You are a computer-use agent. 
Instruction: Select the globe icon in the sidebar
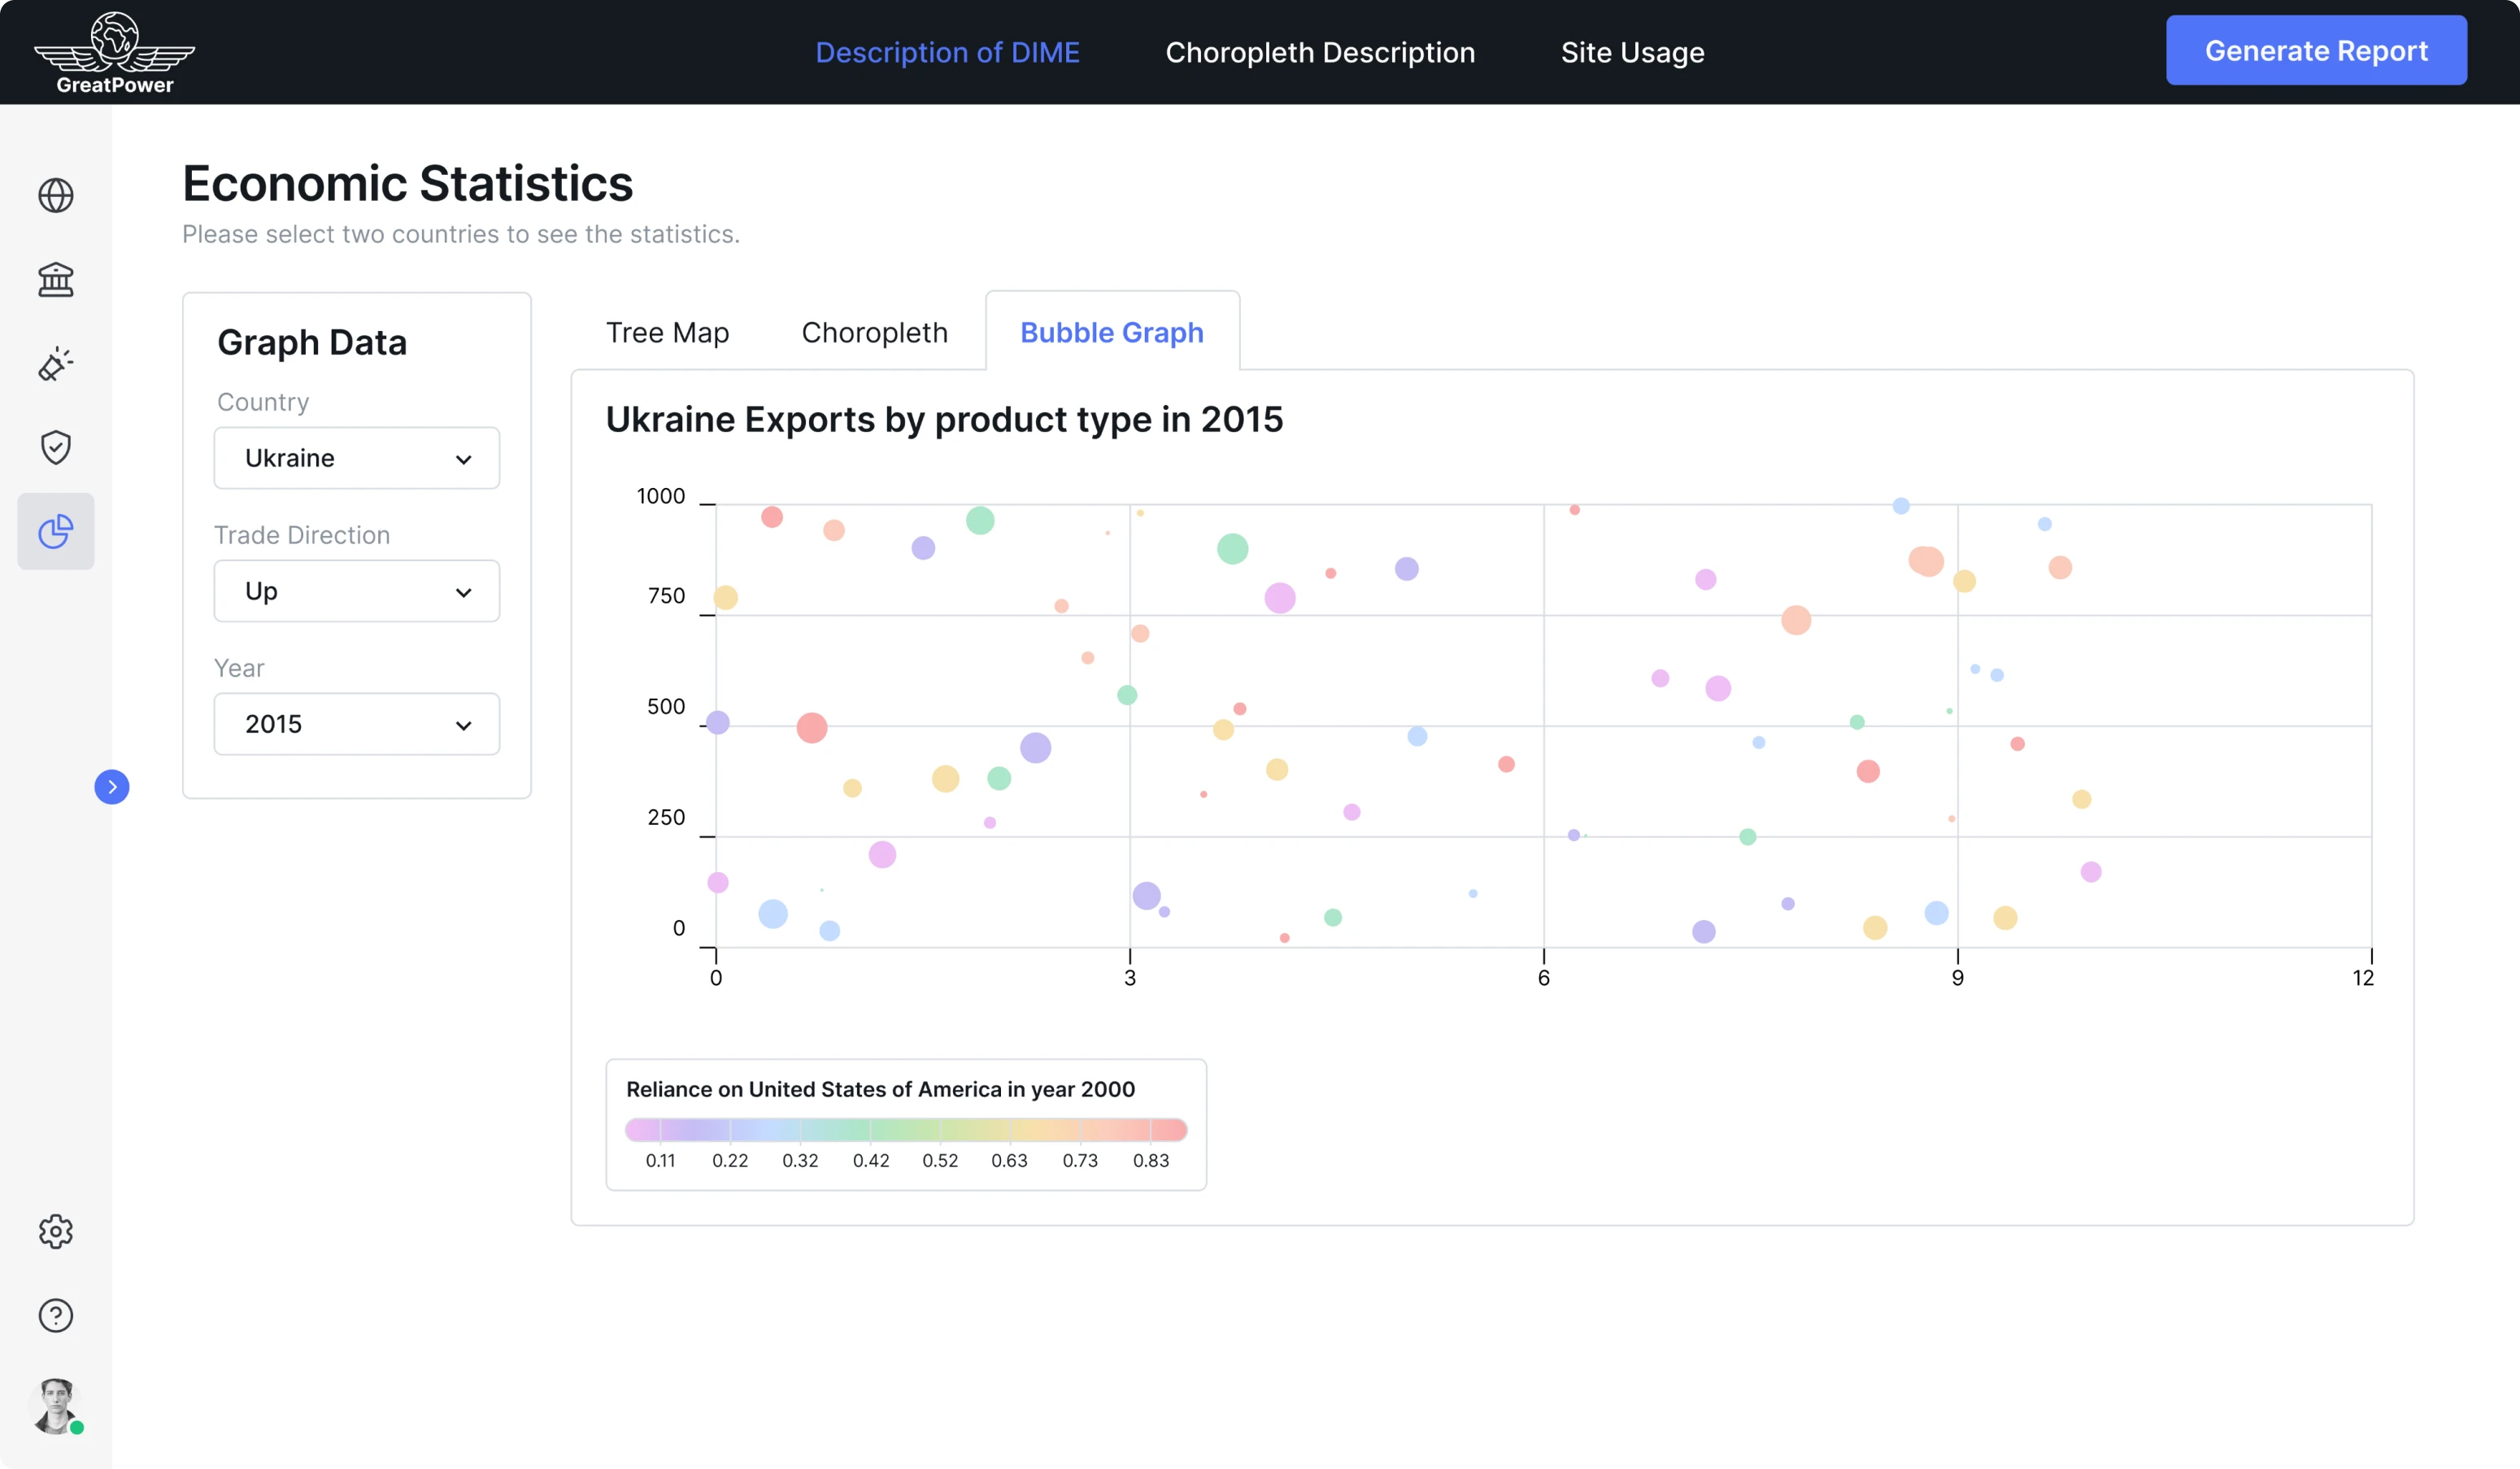pyautogui.click(x=55, y=196)
